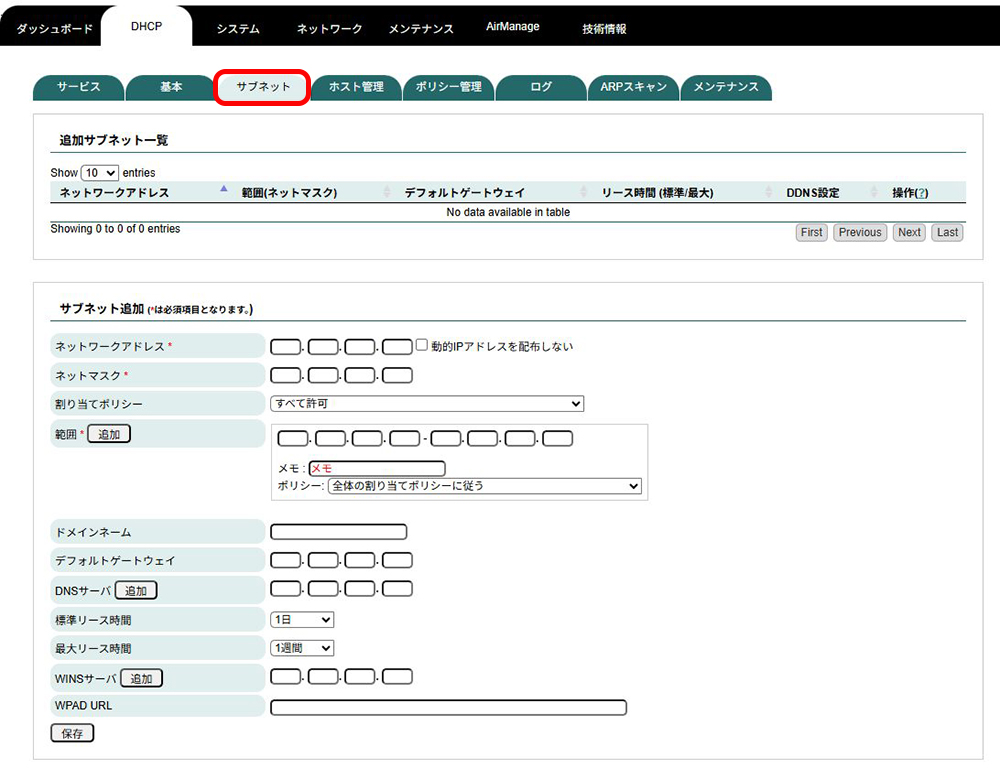Open the 標準リース時間 dropdown

[x=302, y=620]
